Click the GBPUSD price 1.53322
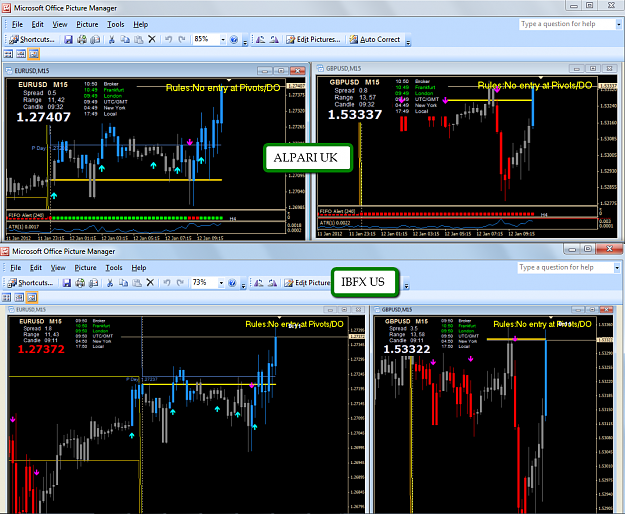Viewport: 625px width, 514px height. tap(407, 349)
